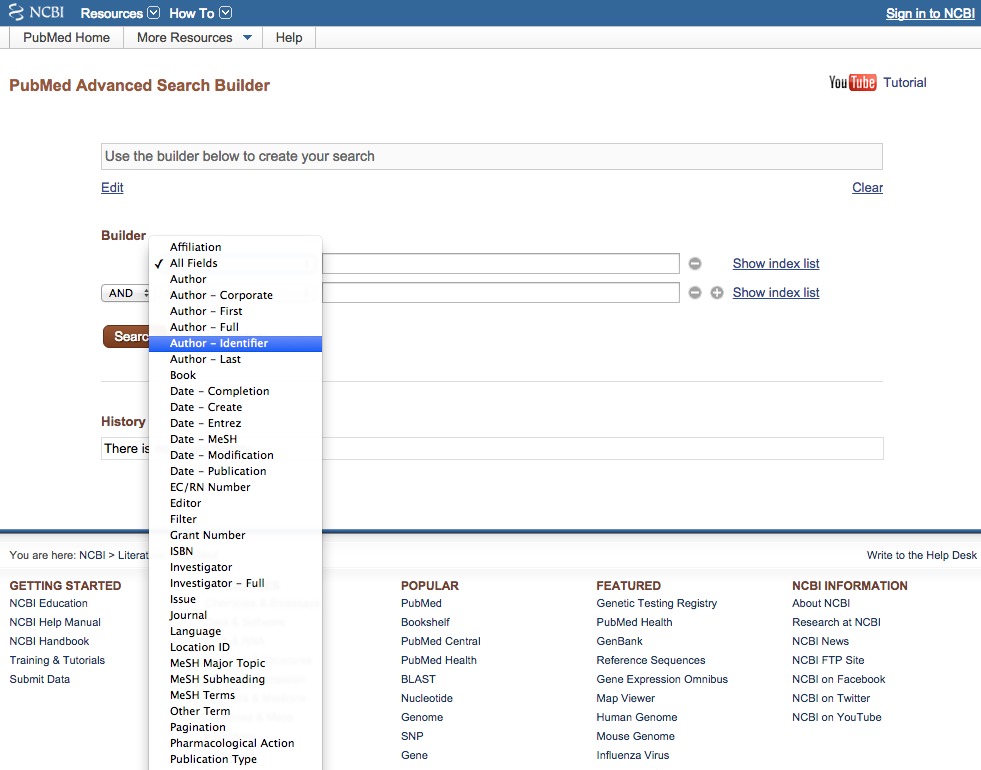Select Publication Type option
The width and height of the screenshot is (981, 770).
point(235,759)
